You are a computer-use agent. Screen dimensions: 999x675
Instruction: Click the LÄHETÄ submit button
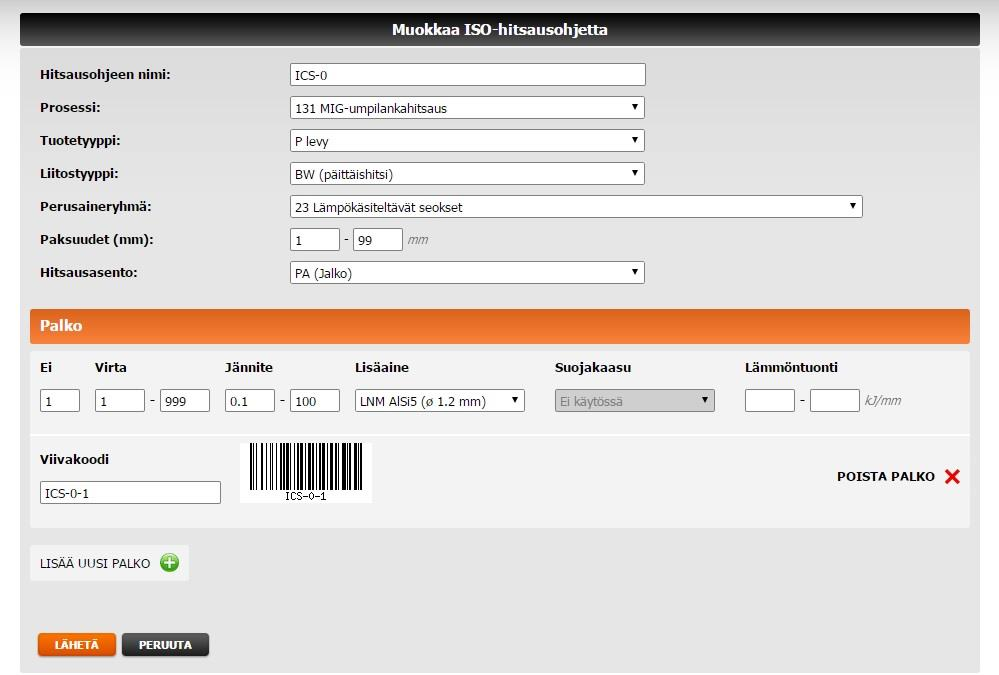(77, 644)
